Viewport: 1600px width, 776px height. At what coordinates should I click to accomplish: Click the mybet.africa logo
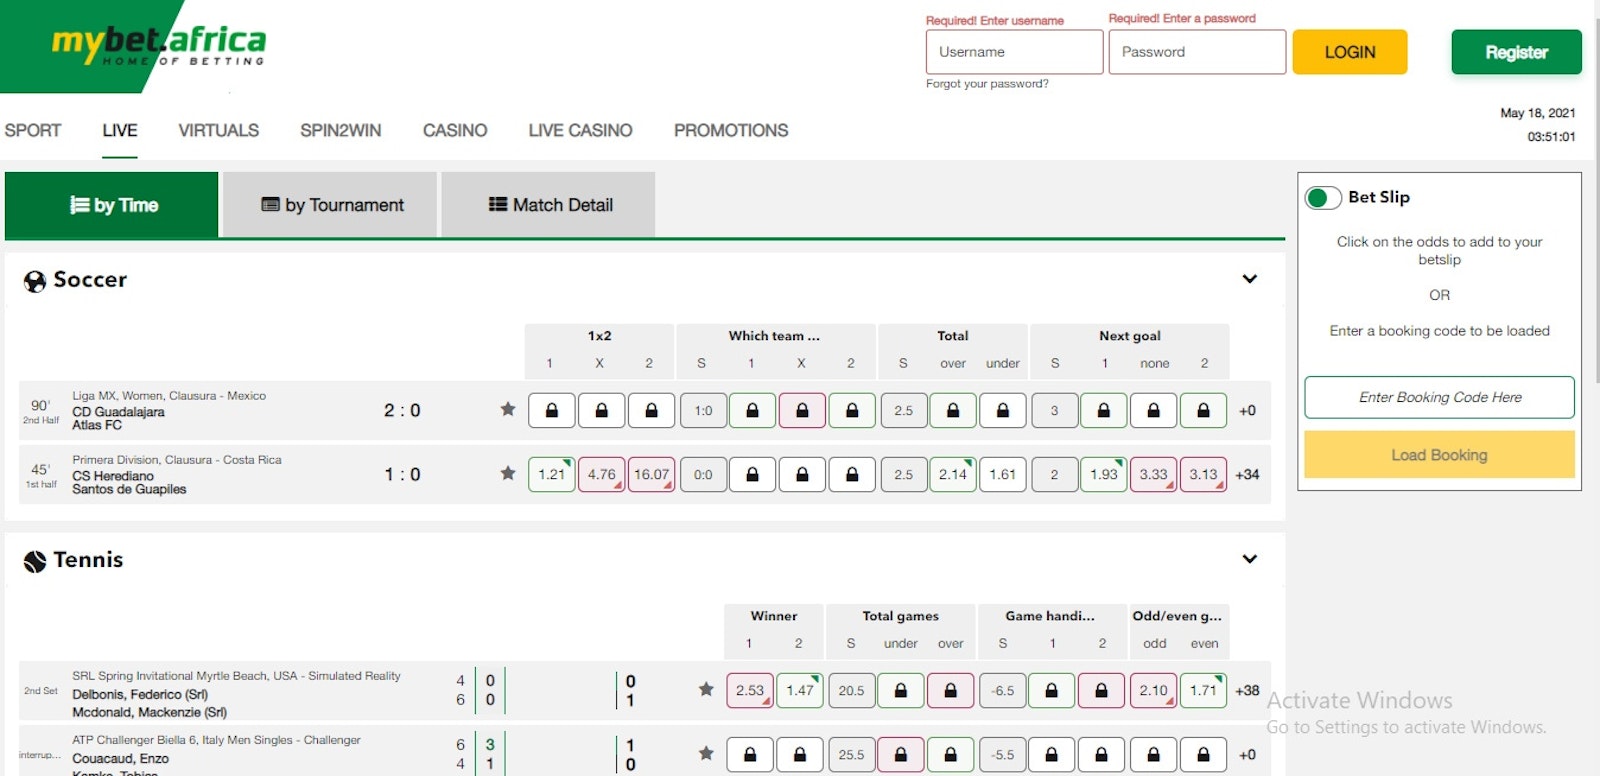click(x=158, y=45)
